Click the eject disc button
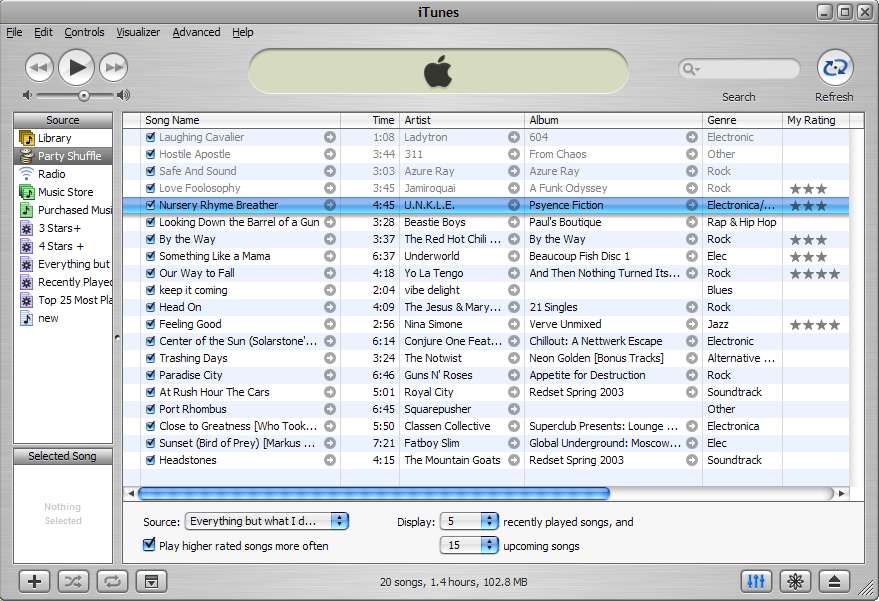 tap(836, 581)
